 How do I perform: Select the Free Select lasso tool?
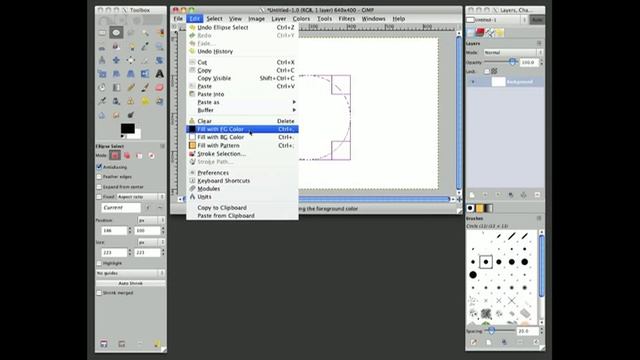[131, 33]
